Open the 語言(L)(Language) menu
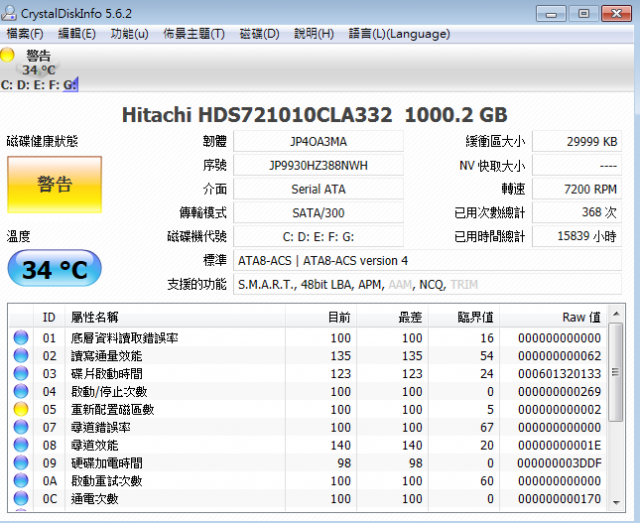The width and height of the screenshot is (640, 523). tap(399, 33)
